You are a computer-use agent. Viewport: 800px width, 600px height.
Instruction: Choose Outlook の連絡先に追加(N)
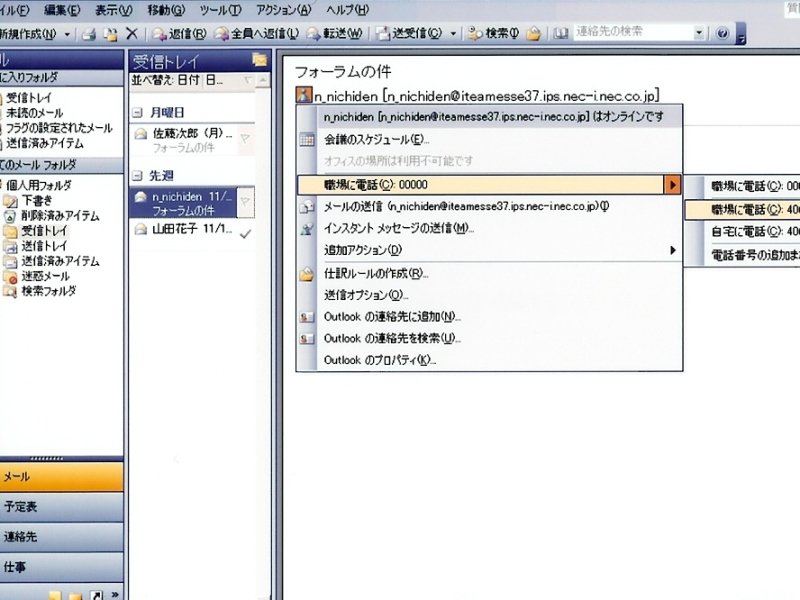[x=489, y=317]
